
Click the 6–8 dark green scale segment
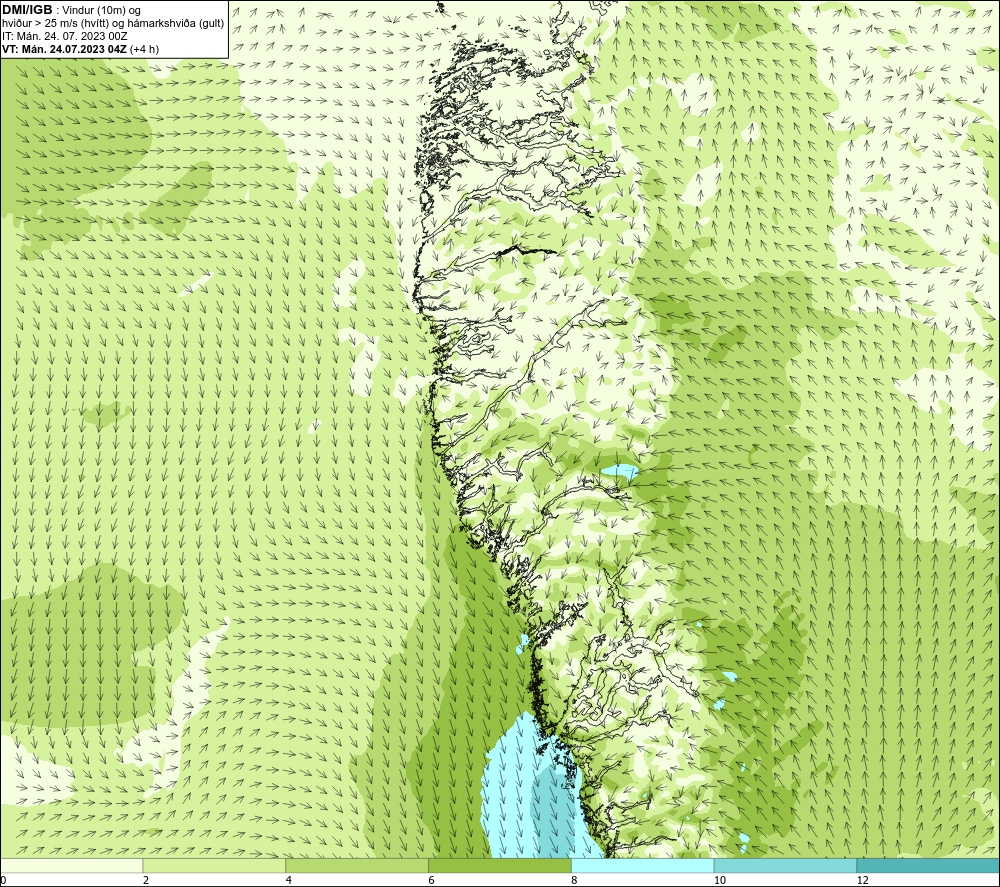[500, 865]
